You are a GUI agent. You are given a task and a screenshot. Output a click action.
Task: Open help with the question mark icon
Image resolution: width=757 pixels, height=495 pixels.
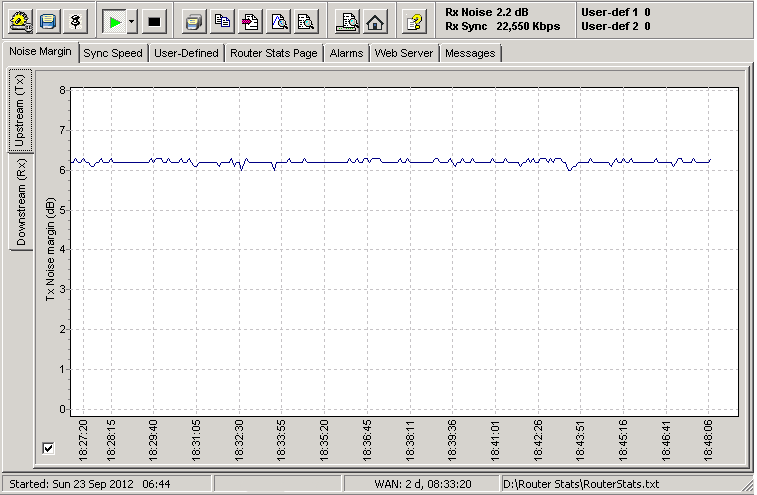coord(413,20)
